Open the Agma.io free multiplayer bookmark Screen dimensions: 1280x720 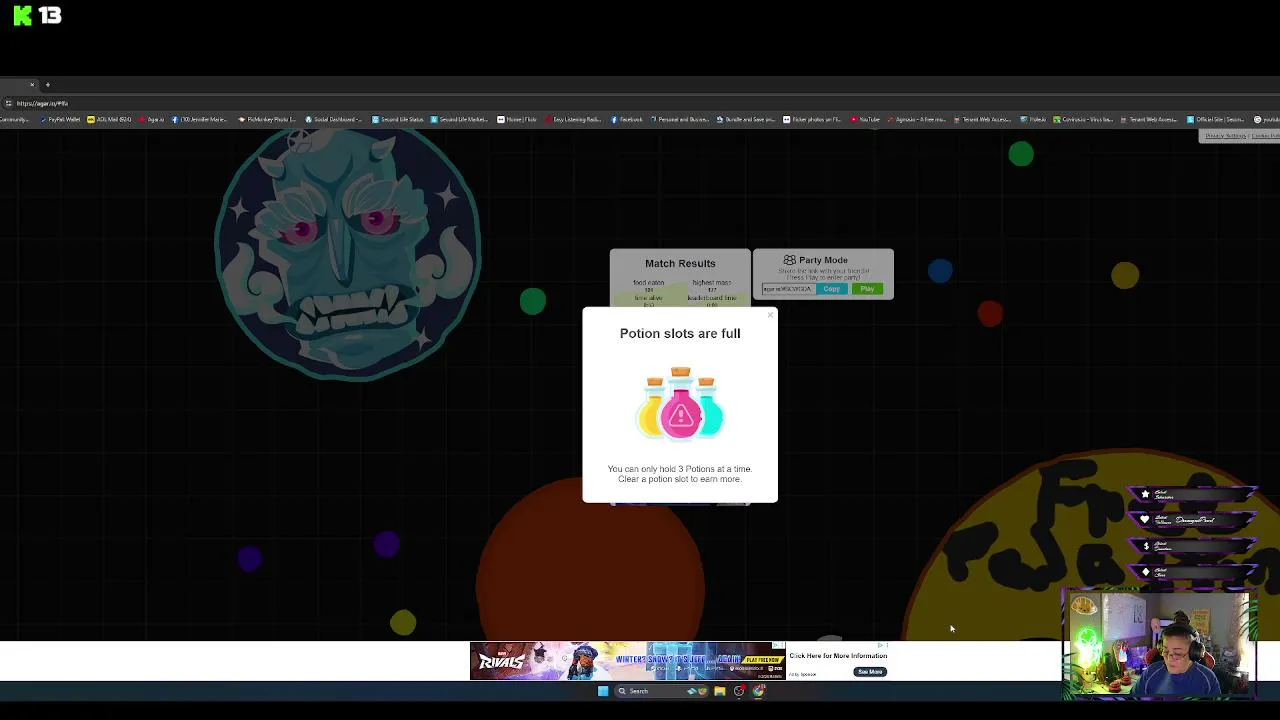(917, 120)
